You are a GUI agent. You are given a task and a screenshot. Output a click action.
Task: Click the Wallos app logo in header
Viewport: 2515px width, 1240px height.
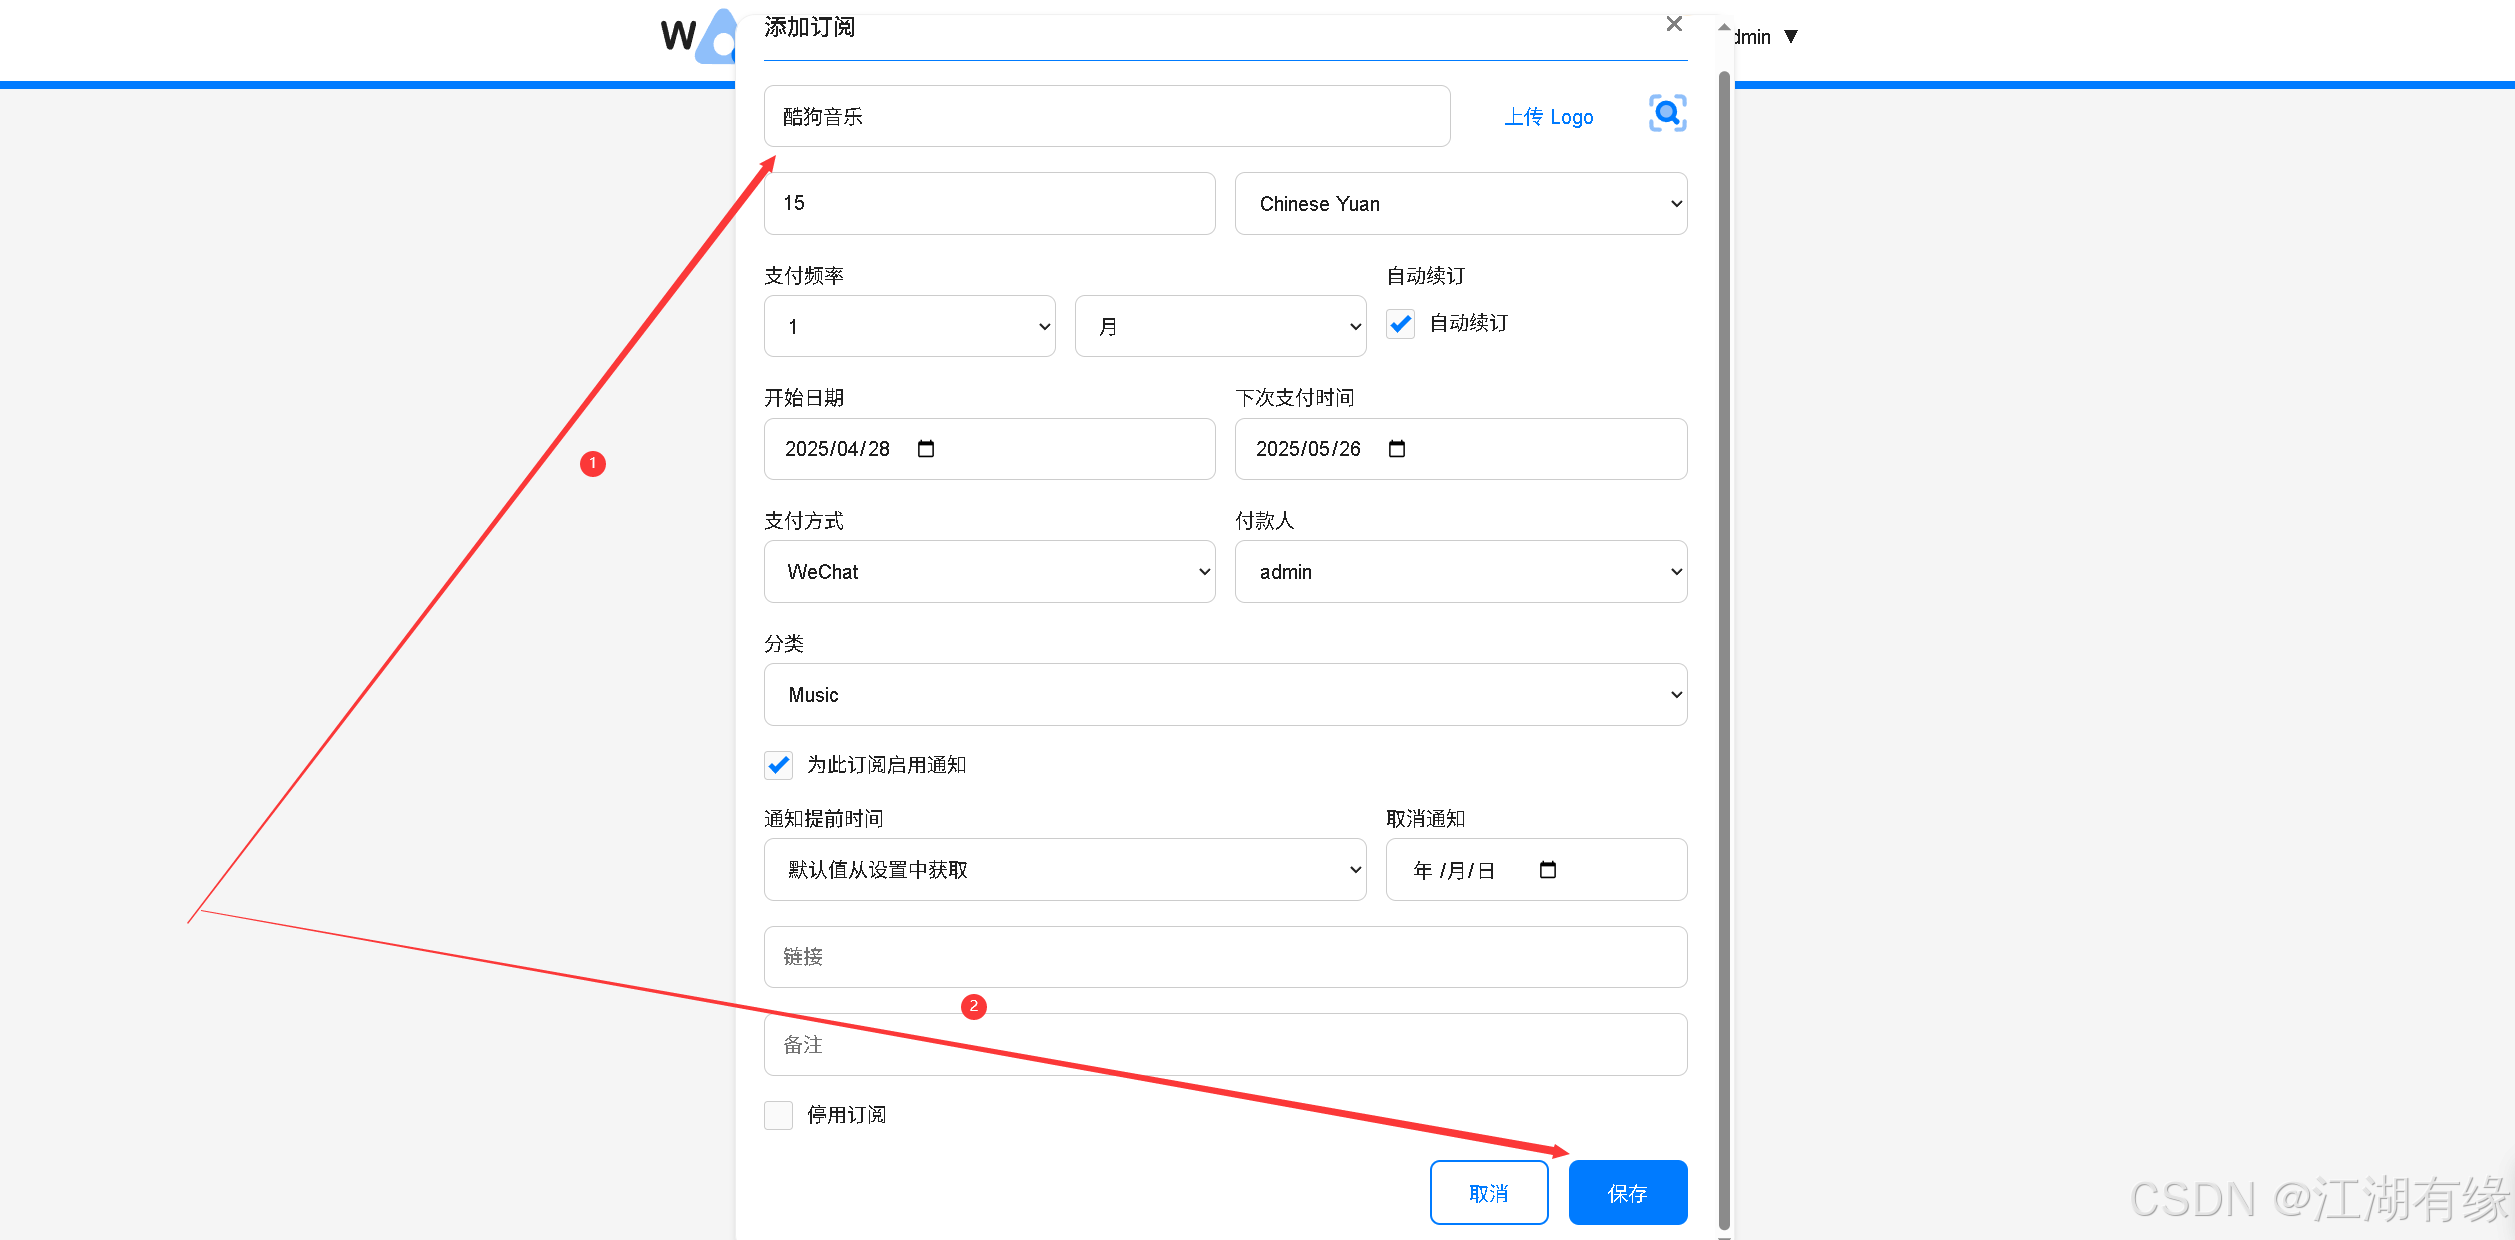point(700,38)
